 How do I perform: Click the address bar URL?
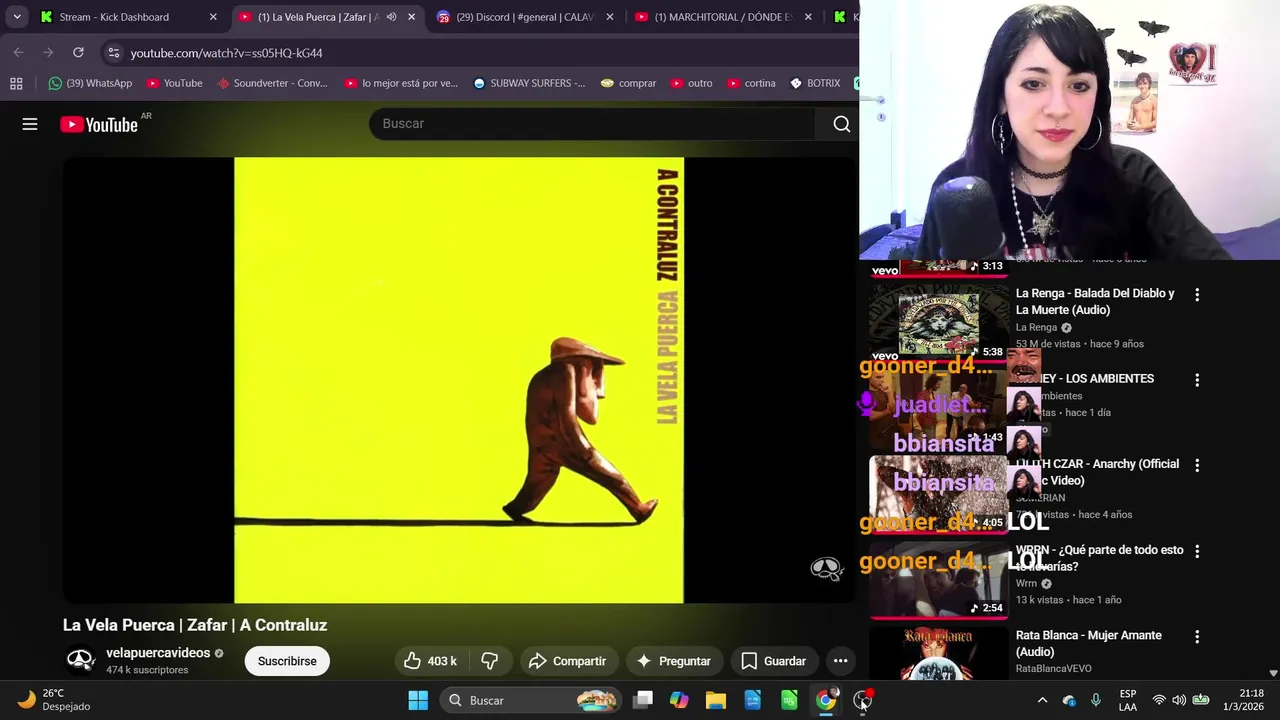coord(226,53)
